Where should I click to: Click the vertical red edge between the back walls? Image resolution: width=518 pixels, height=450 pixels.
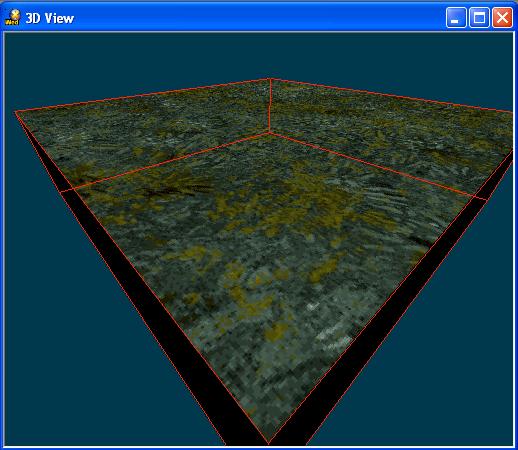269,106
